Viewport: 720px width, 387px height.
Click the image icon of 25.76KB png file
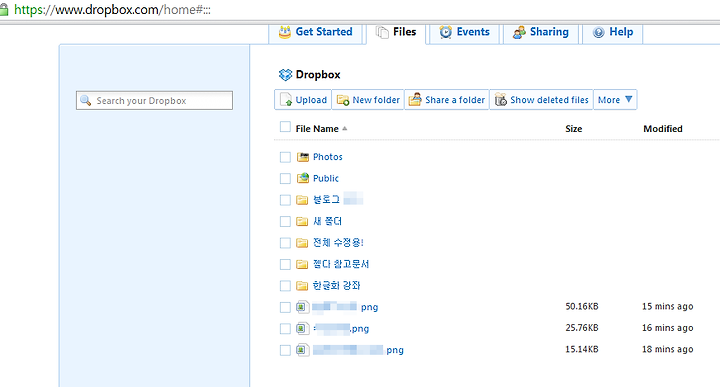pos(302,328)
